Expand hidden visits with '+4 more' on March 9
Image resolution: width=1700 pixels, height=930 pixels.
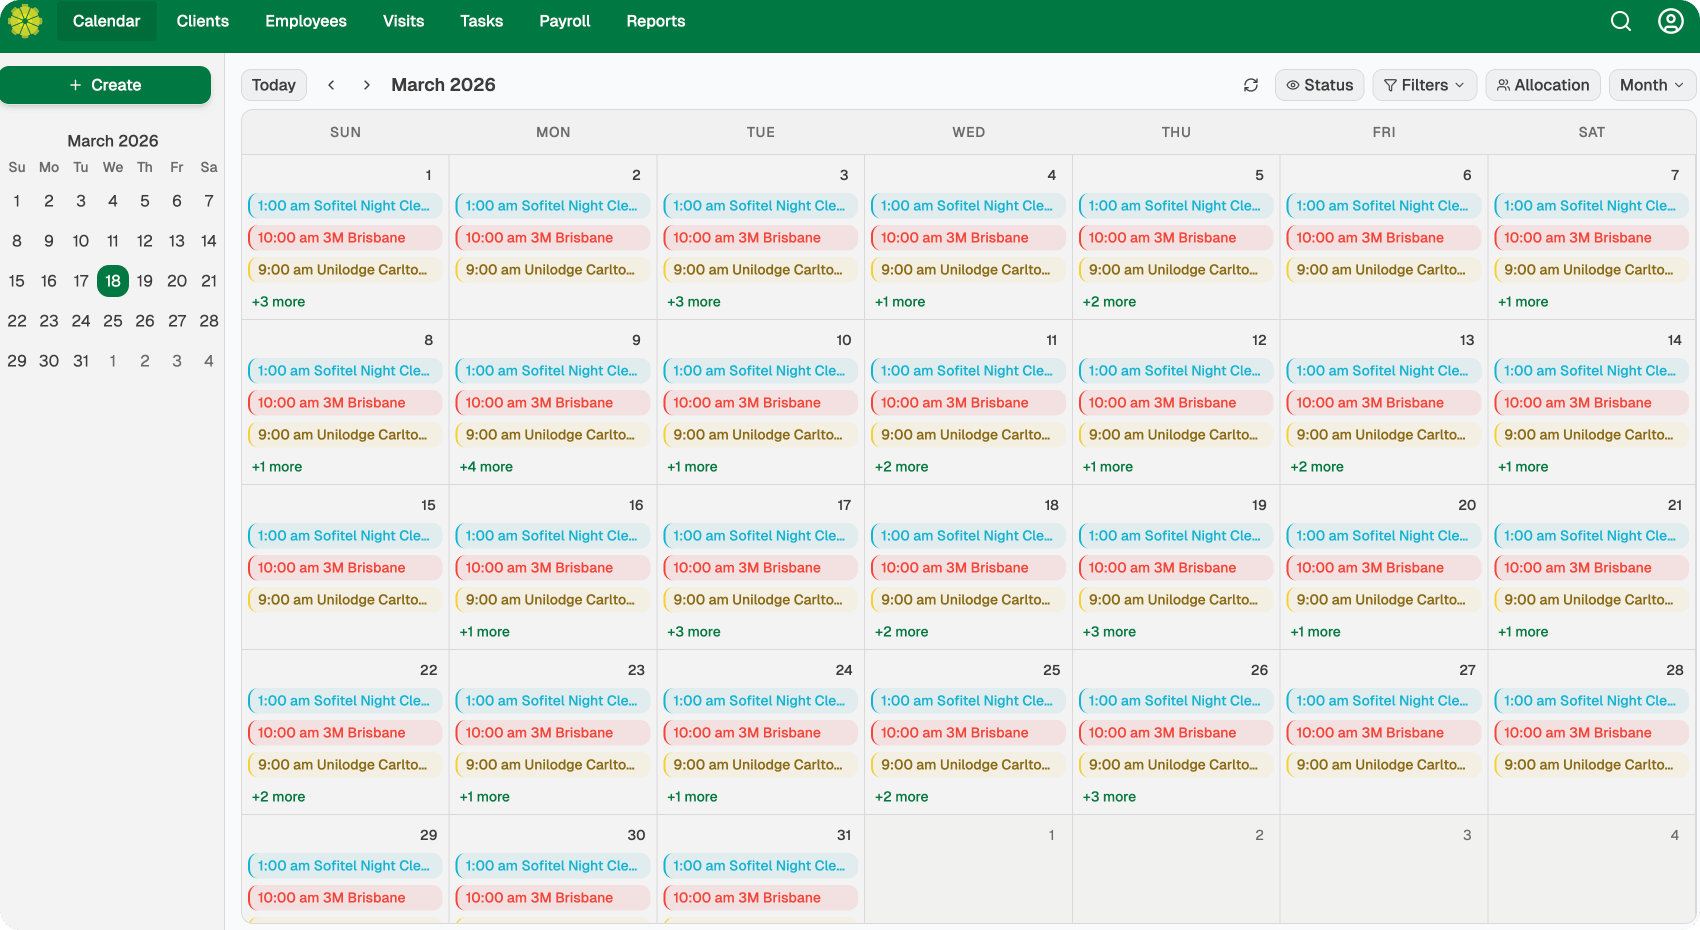coord(486,466)
